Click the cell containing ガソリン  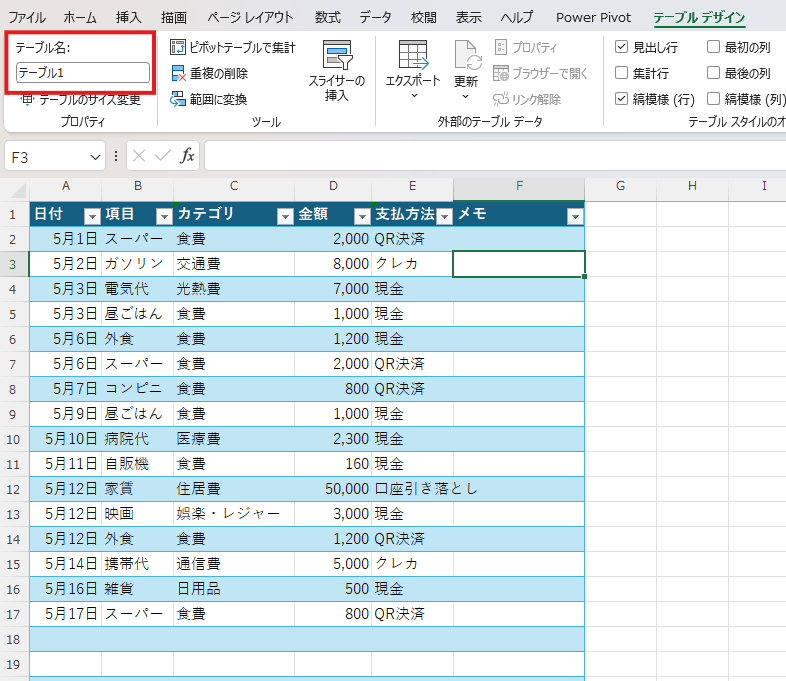[x=138, y=264]
